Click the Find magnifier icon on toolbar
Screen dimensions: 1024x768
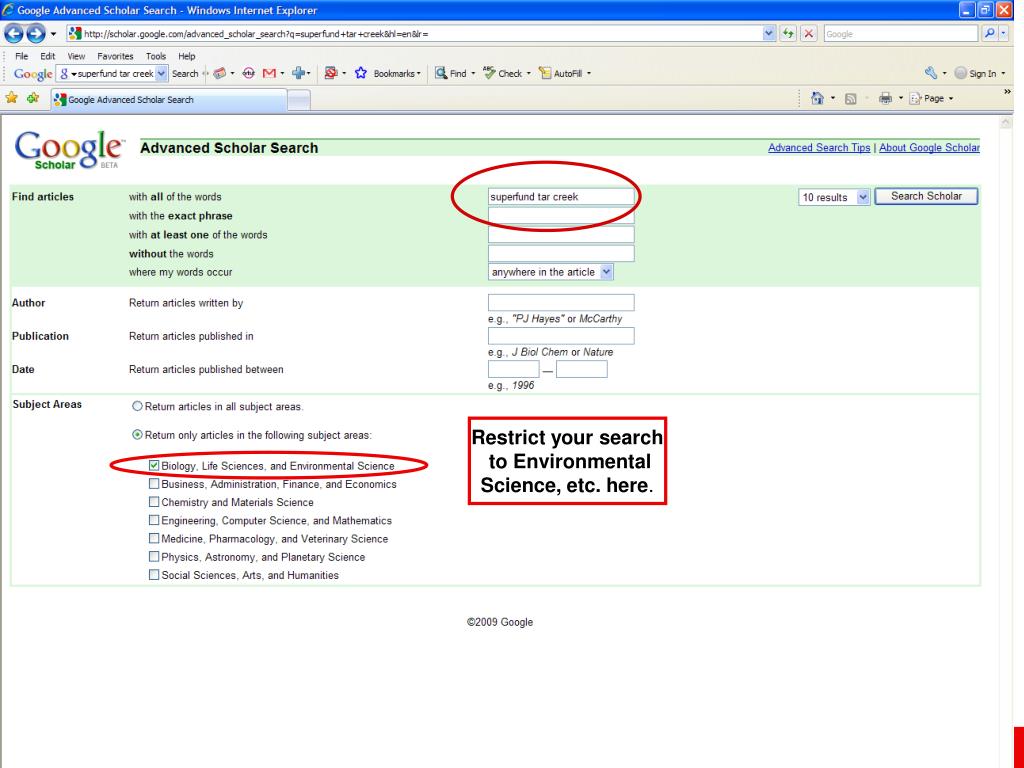point(441,74)
